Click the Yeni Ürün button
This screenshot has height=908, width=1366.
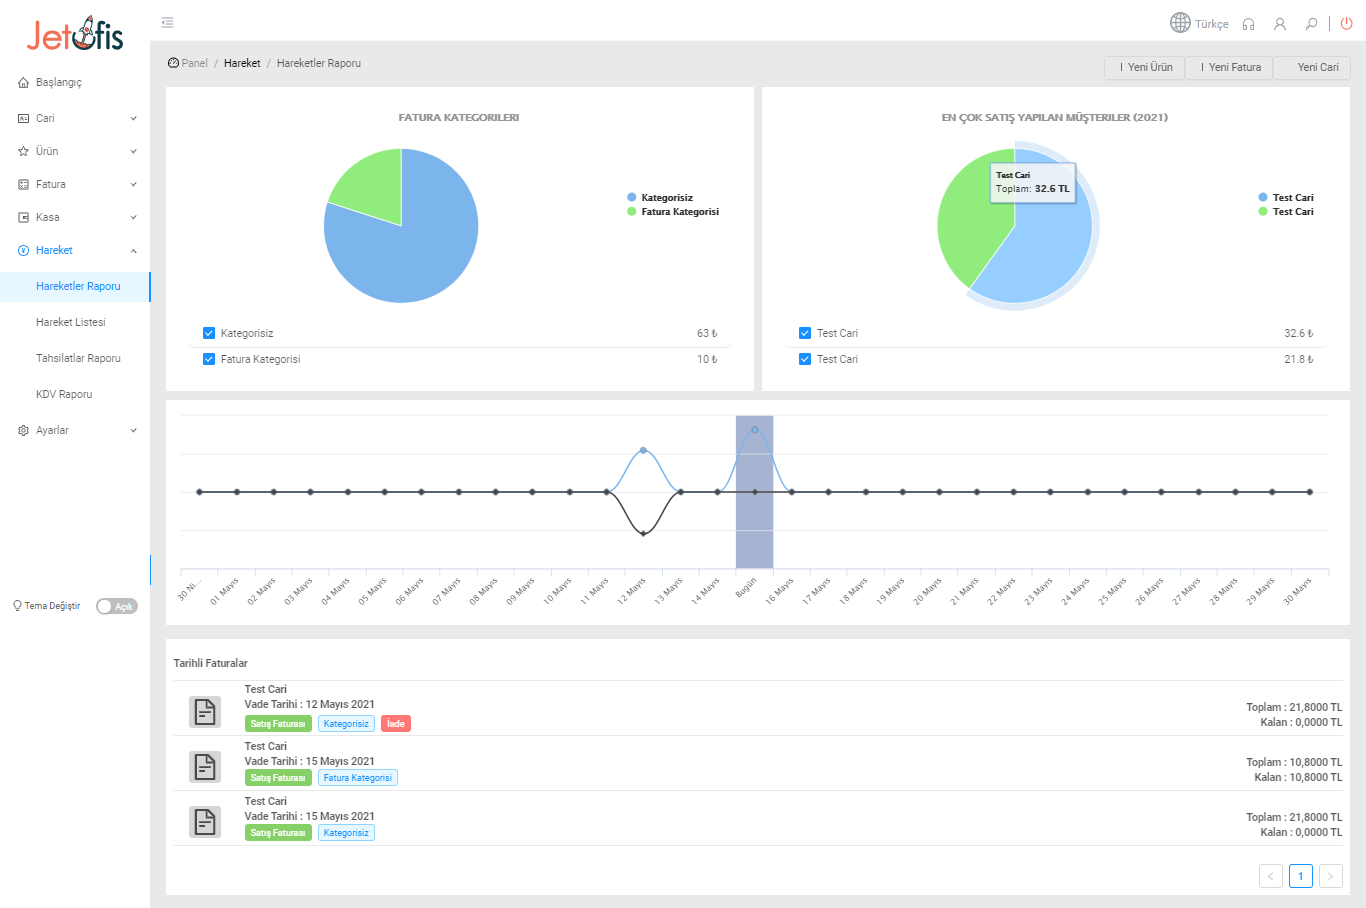point(1145,67)
